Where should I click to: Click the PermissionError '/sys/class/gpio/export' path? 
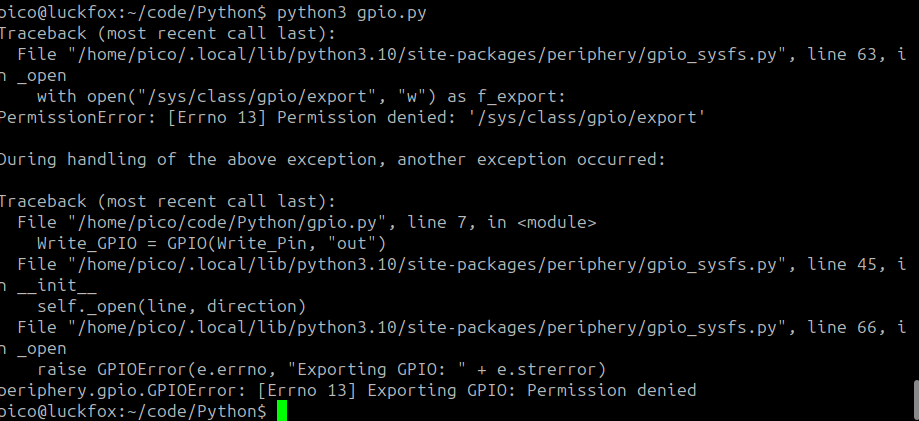pos(587,117)
